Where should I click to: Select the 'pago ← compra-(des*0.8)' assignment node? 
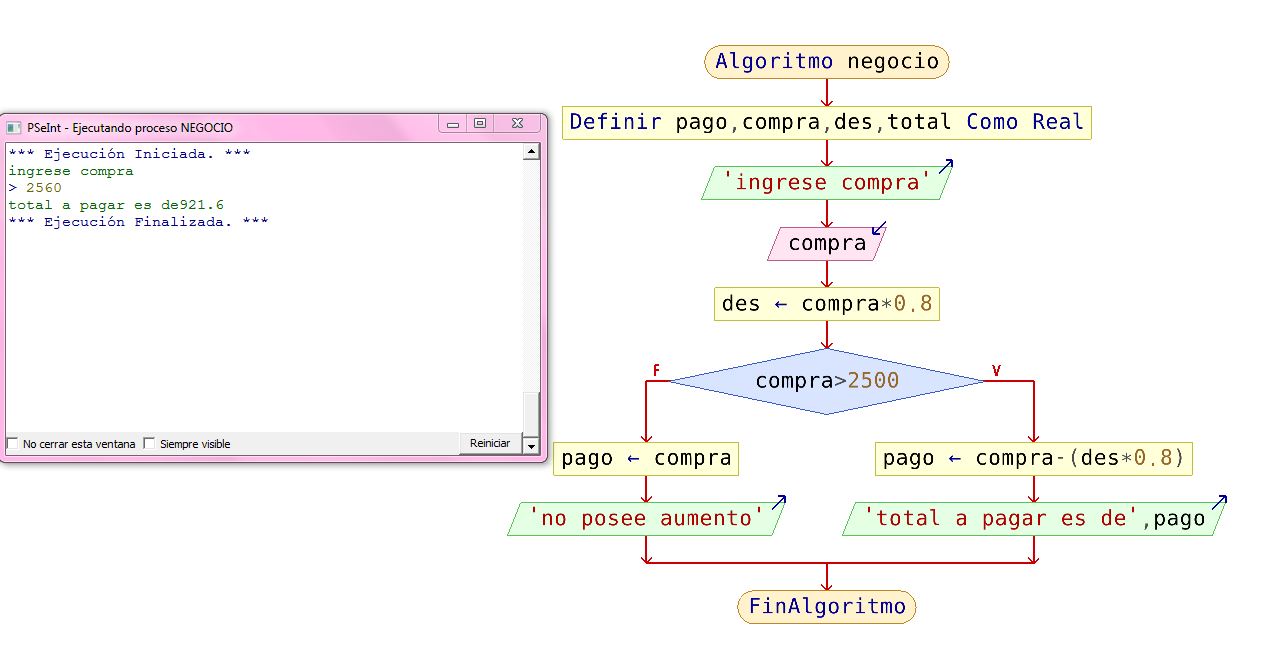click(1032, 458)
